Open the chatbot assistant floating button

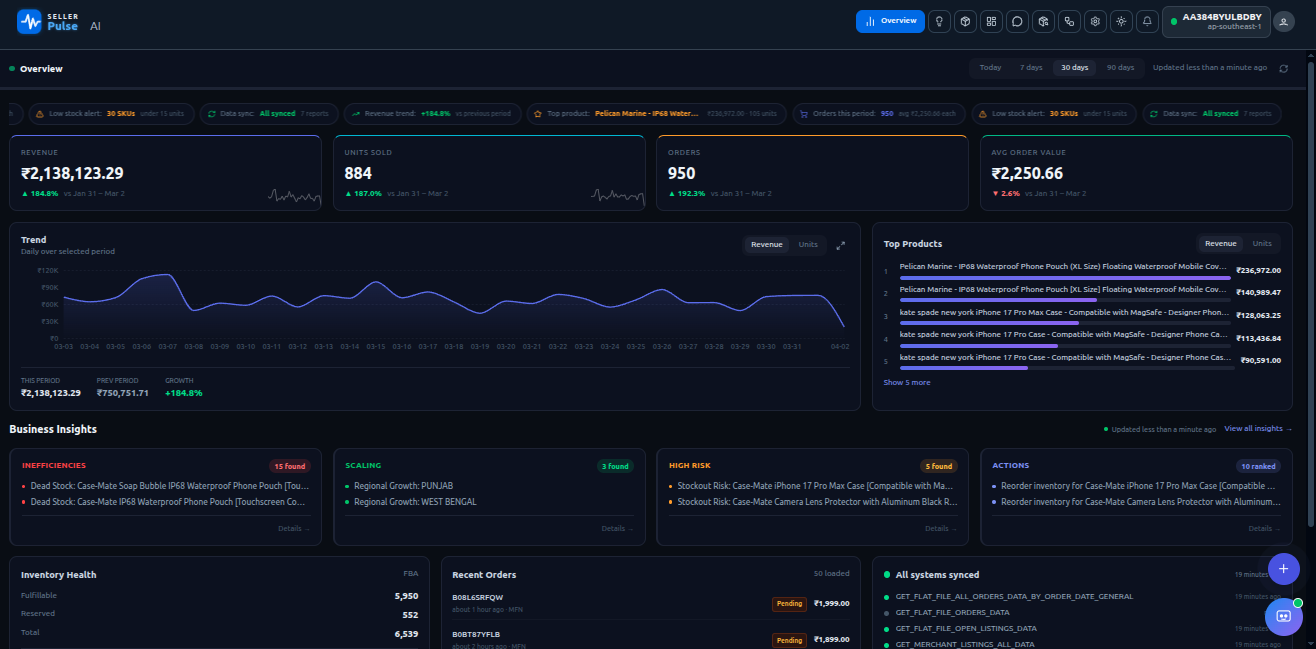[1283, 617]
